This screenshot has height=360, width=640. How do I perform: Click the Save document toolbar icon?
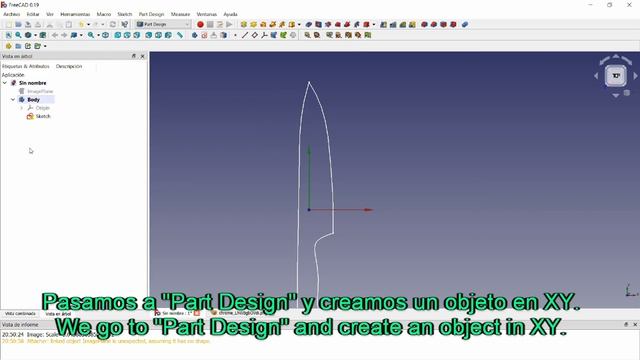(x=28, y=24)
